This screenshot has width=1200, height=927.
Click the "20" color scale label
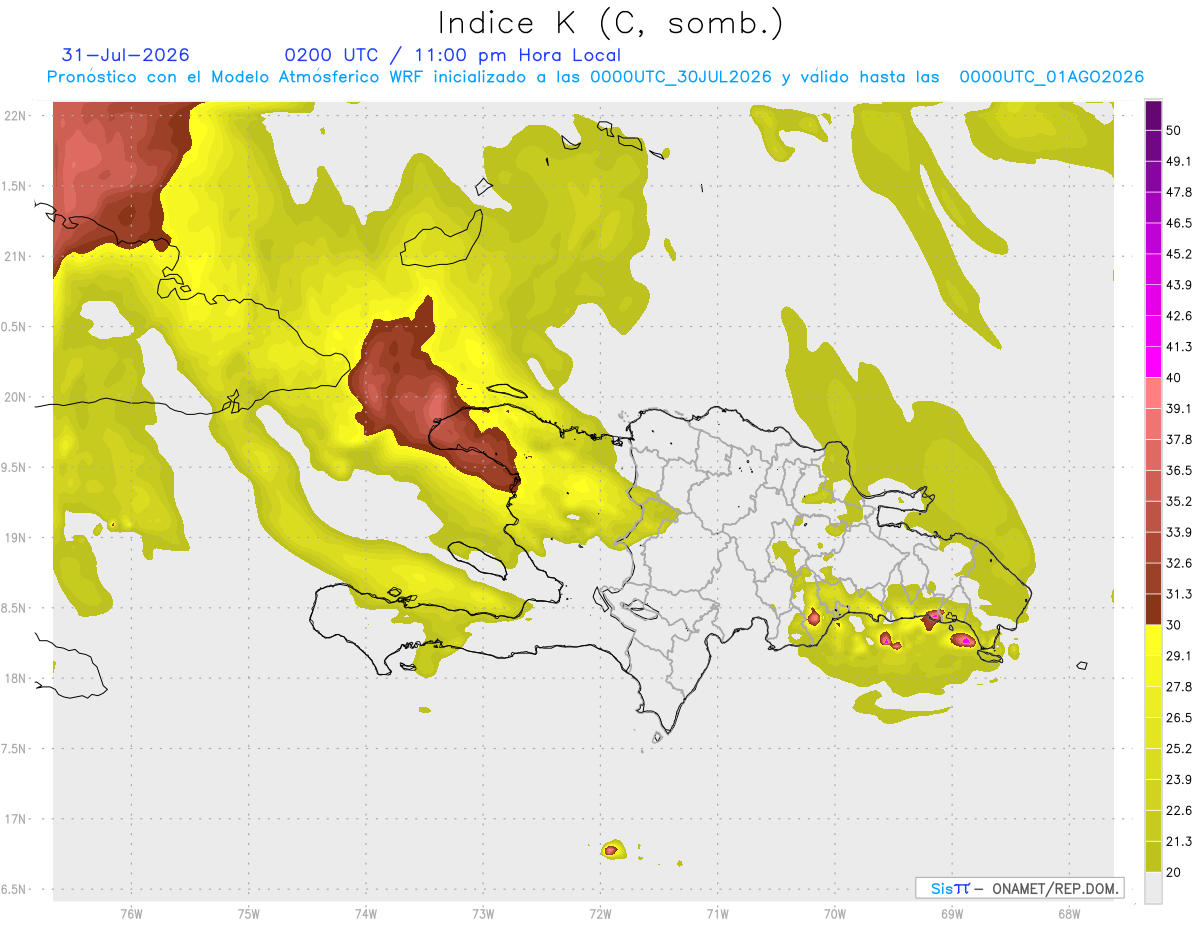1174,872
